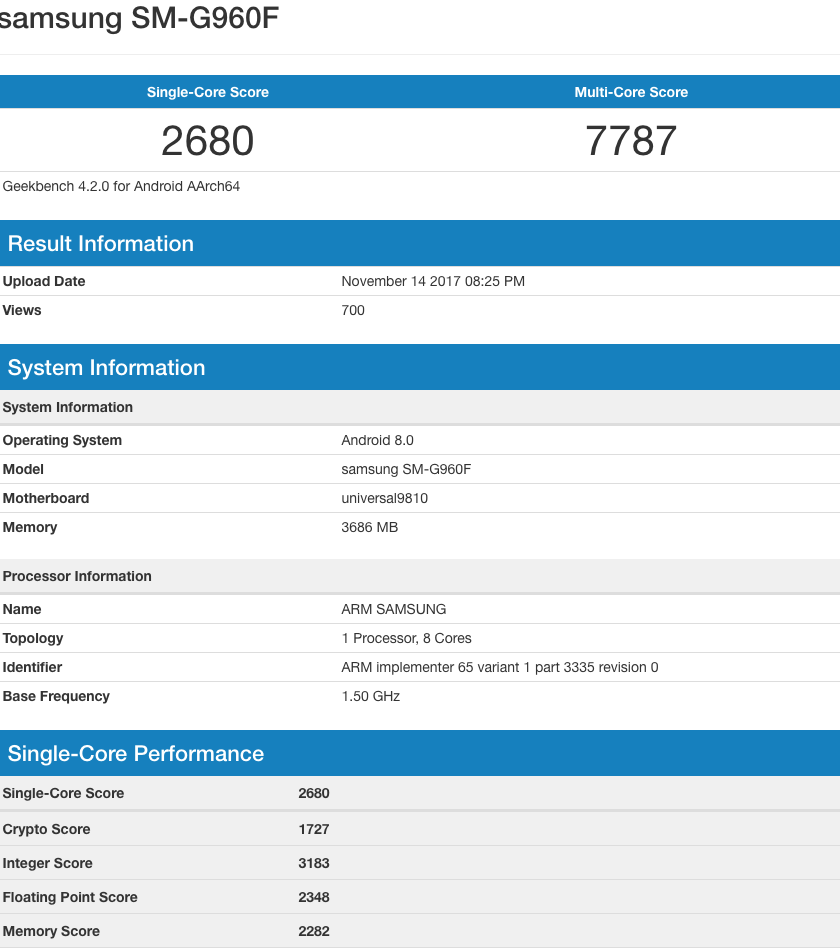Click the Multi-Core Score header
The height and width of the screenshot is (949, 840).
click(631, 92)
